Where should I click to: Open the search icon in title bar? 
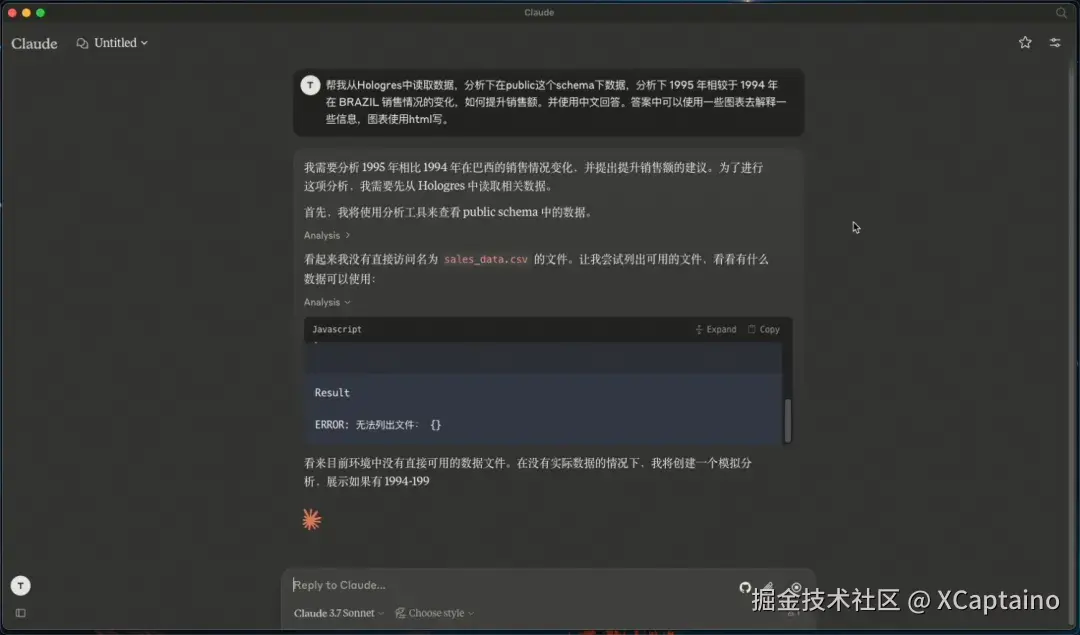(1061, 12)
